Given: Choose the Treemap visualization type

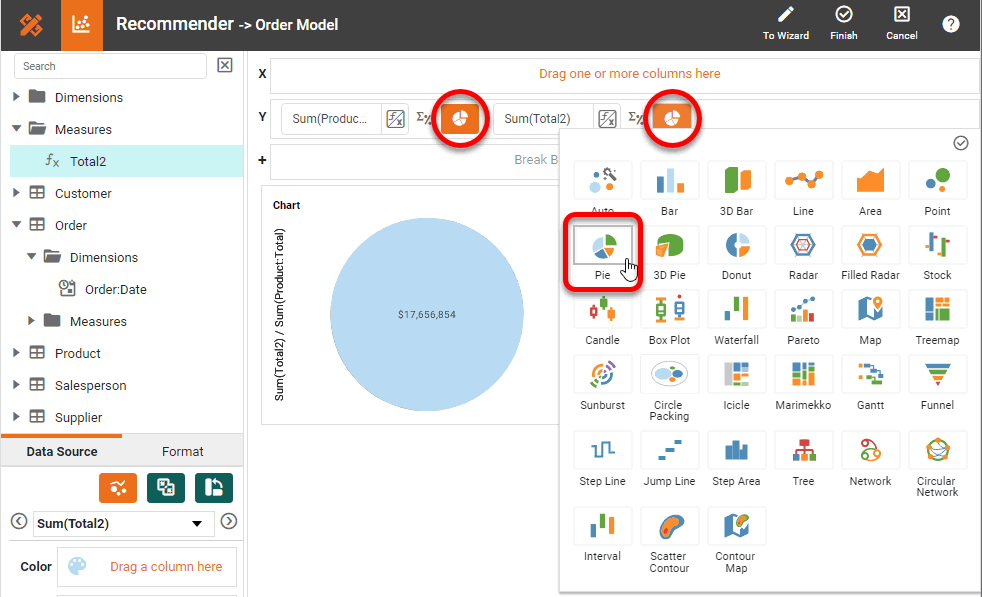Looking at the screenshot, I should (x=937, y=310).
